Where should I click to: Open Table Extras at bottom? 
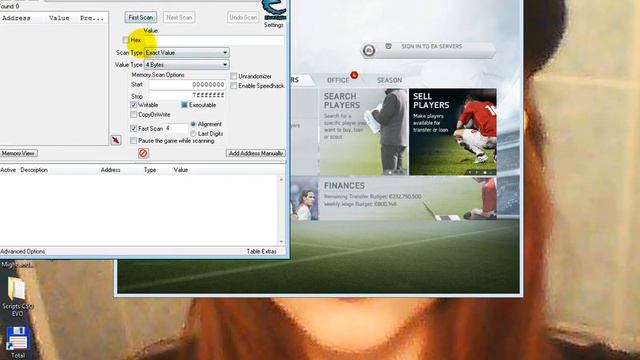[261, 251]
